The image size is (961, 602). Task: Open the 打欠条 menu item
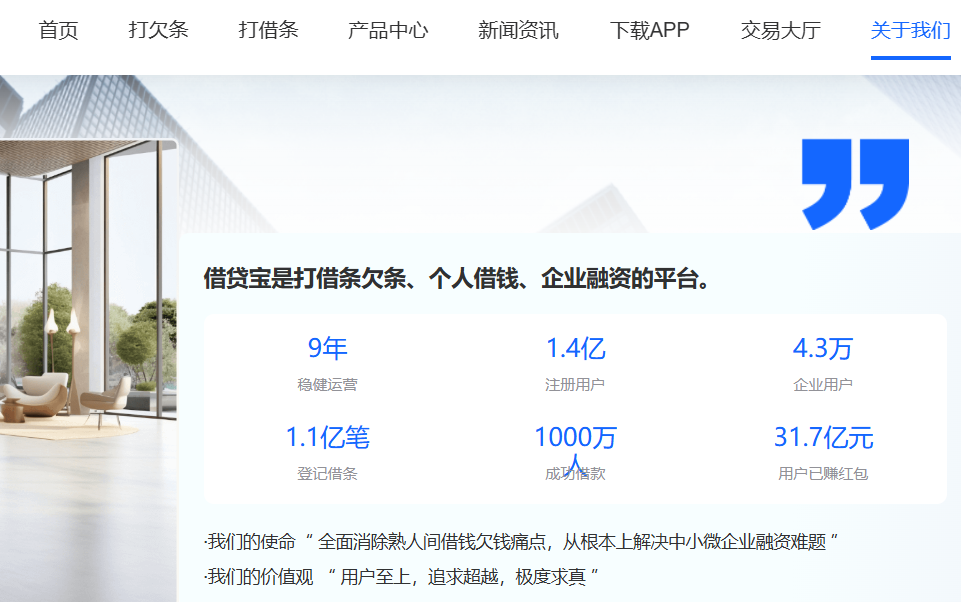click(158, 30)
